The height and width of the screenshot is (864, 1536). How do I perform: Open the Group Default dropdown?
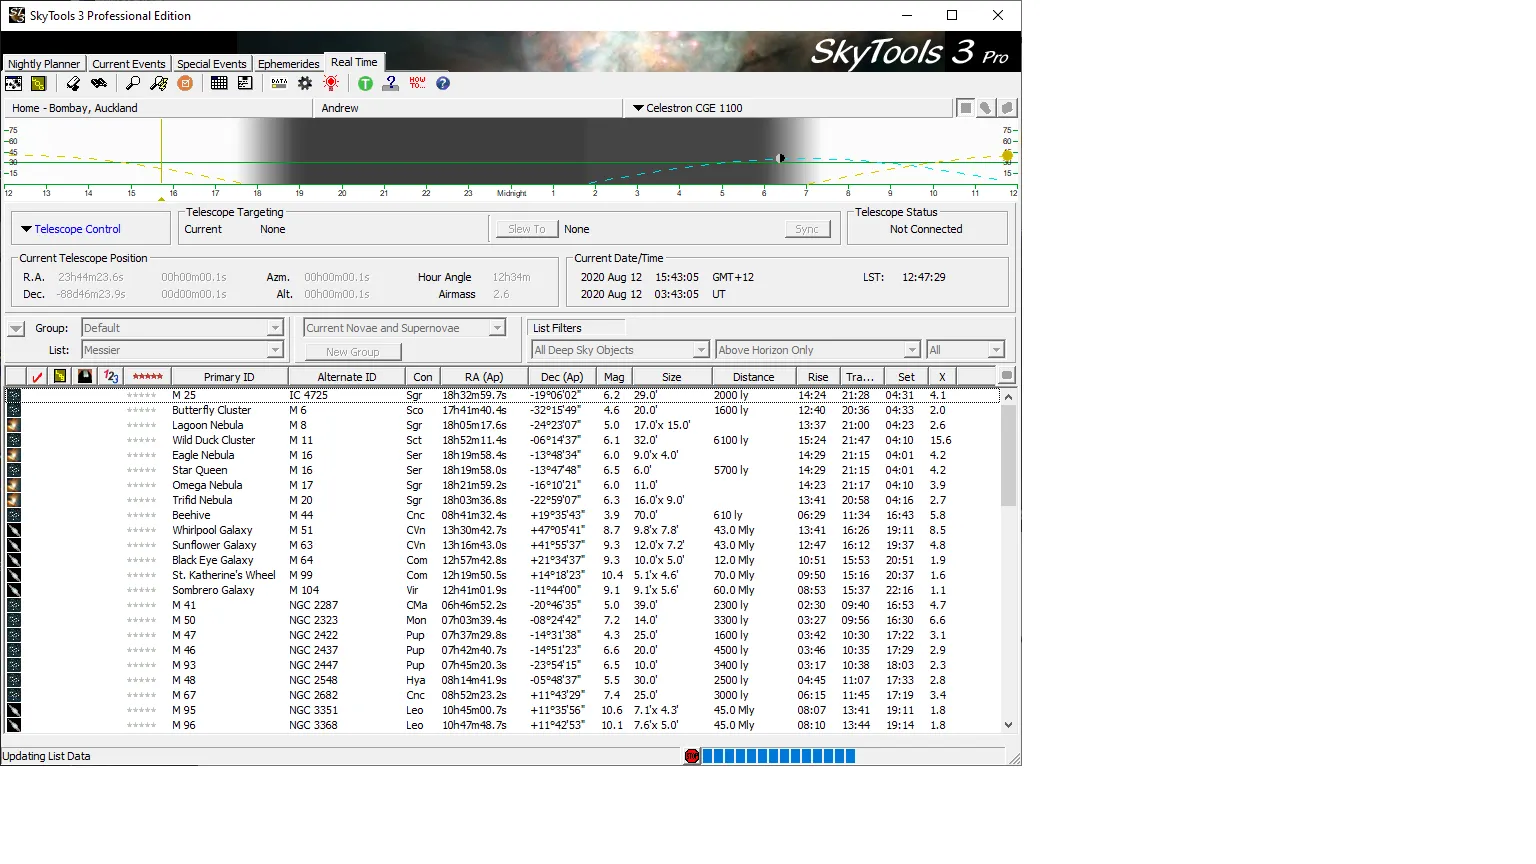point(182,328)
